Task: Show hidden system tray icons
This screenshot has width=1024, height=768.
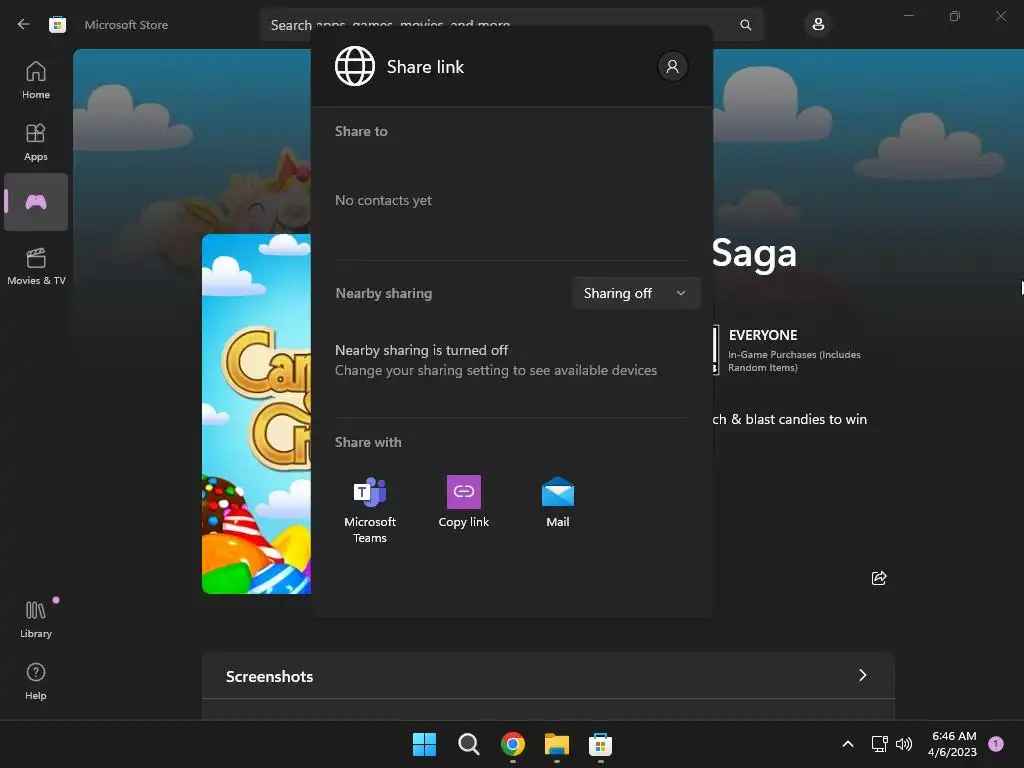Action: pos(848,744)
